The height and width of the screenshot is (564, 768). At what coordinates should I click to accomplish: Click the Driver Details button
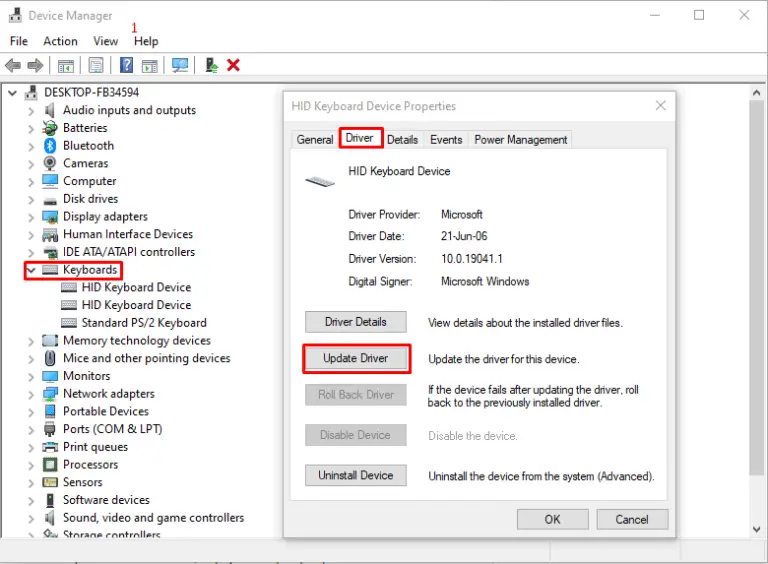click(x=356, y=322)
